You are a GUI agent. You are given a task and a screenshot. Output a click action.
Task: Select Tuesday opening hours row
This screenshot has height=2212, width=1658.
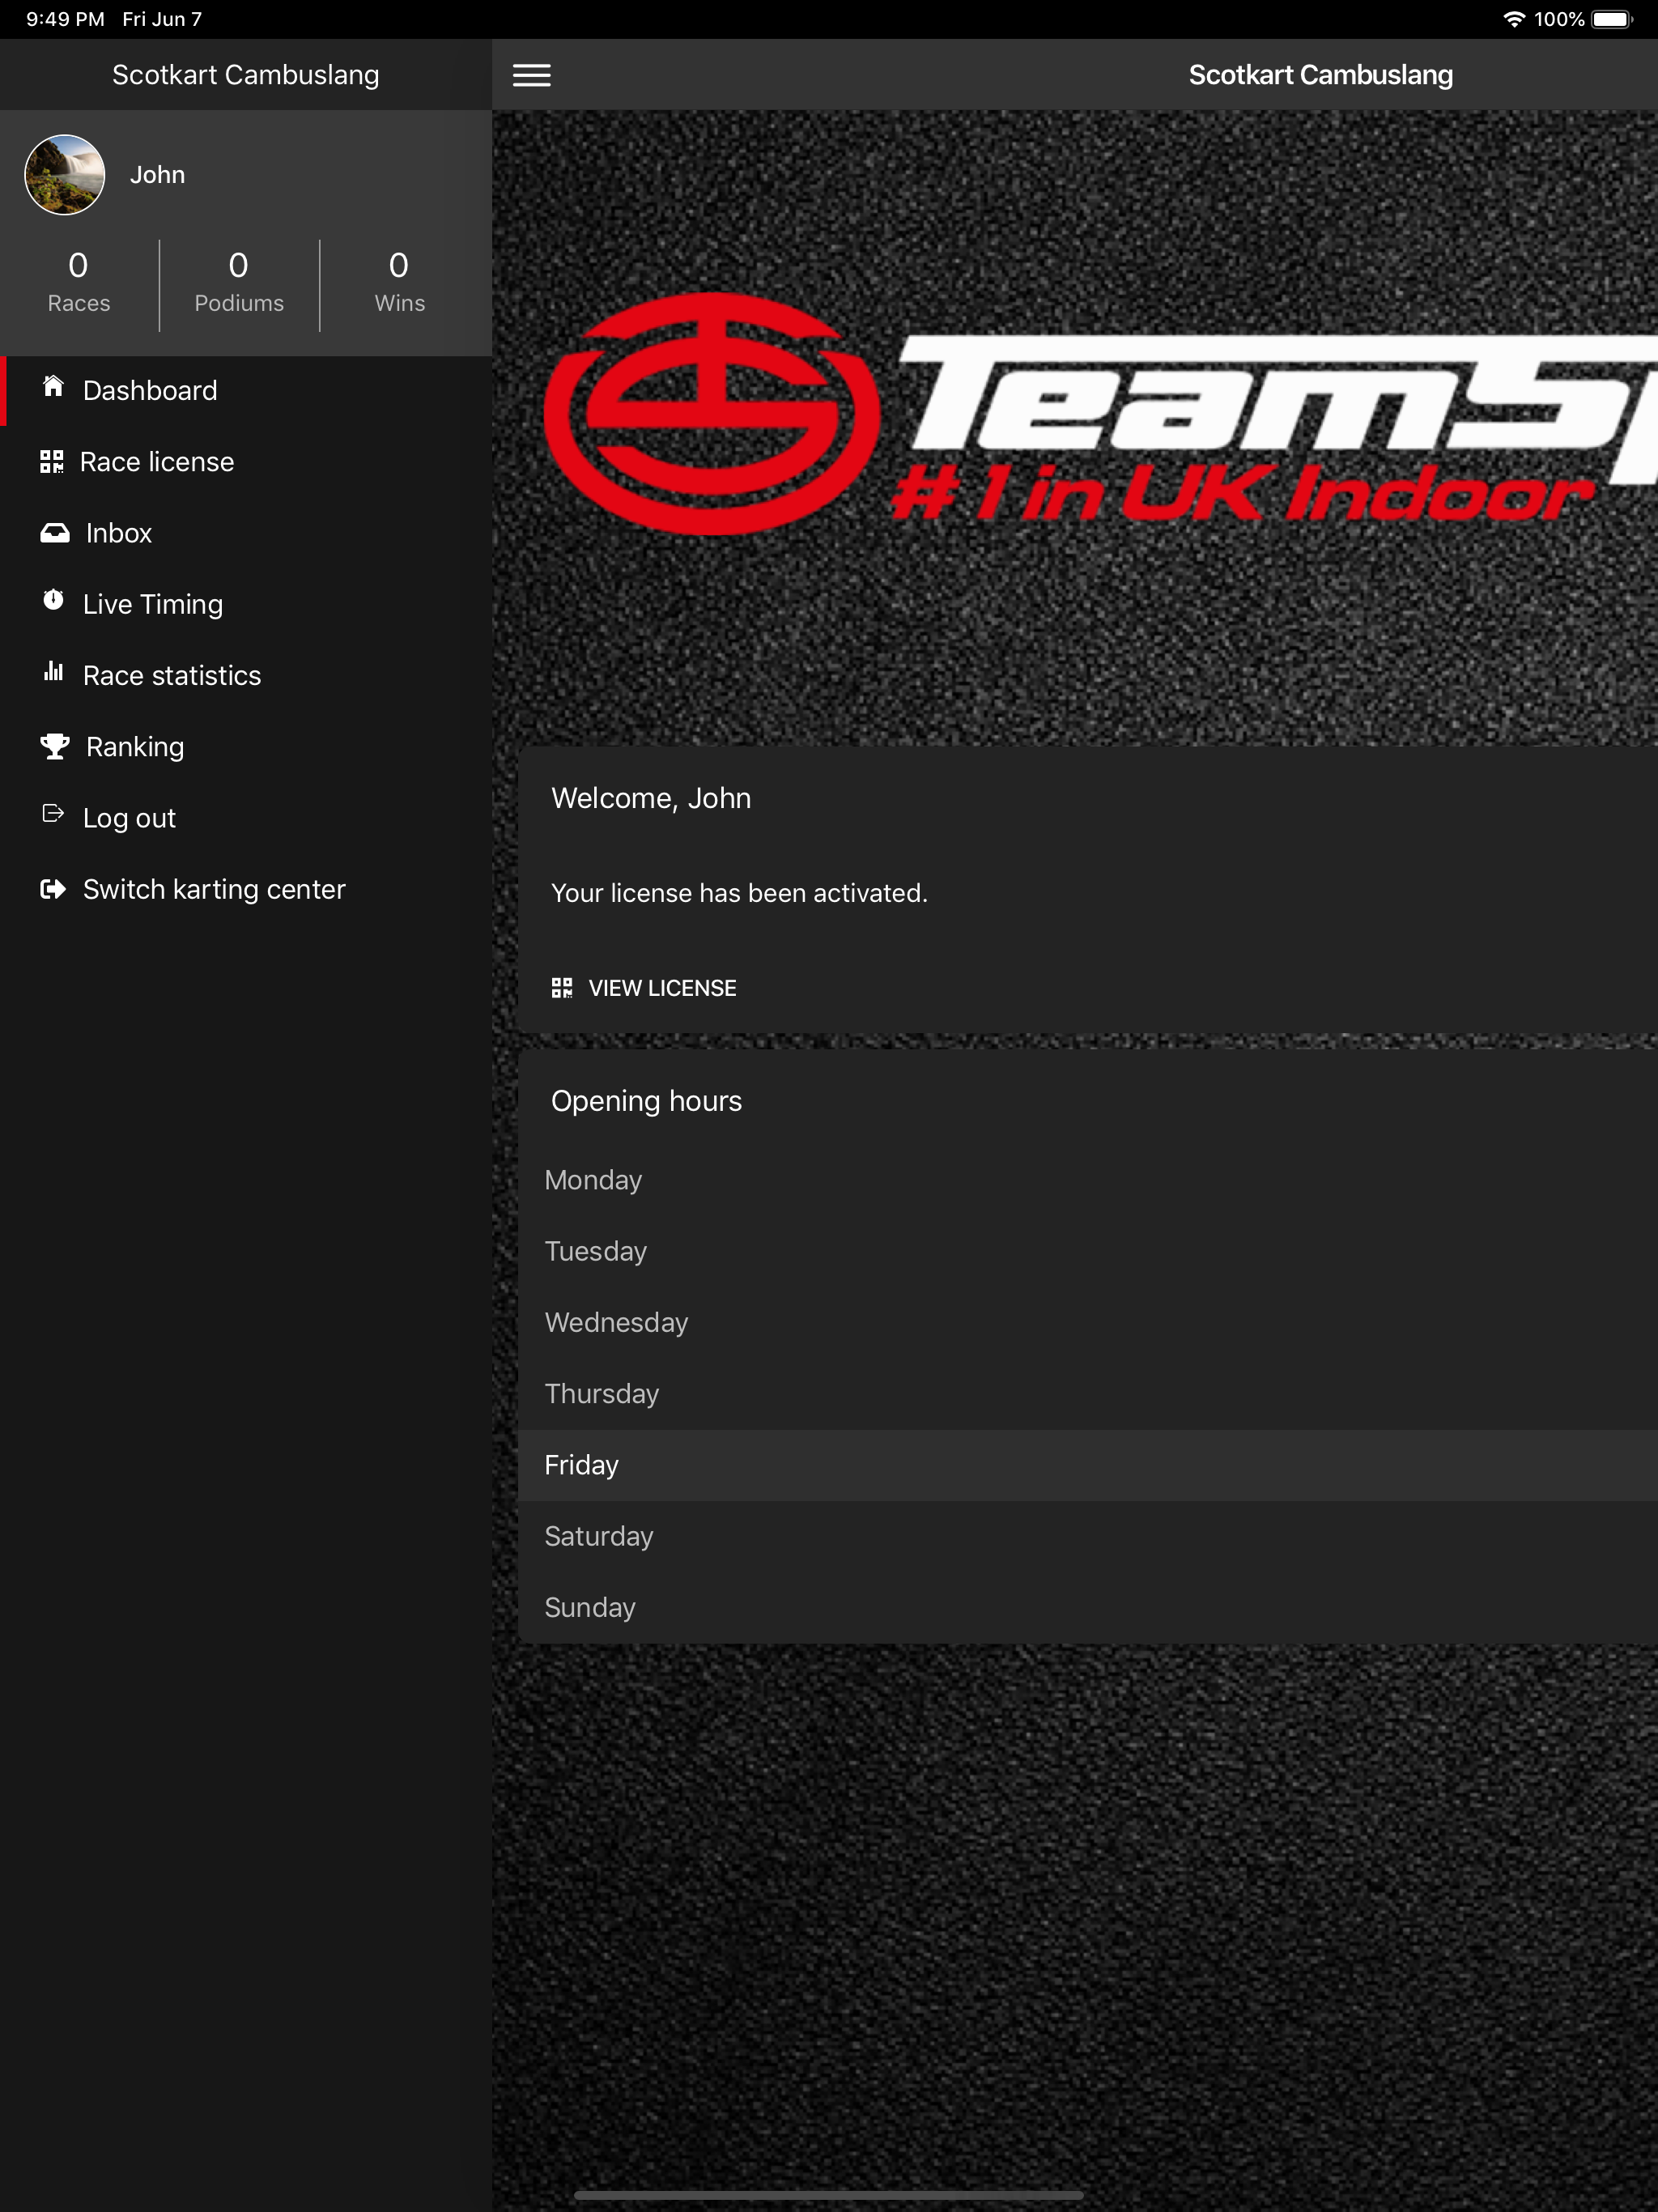click(1088, 1251)
